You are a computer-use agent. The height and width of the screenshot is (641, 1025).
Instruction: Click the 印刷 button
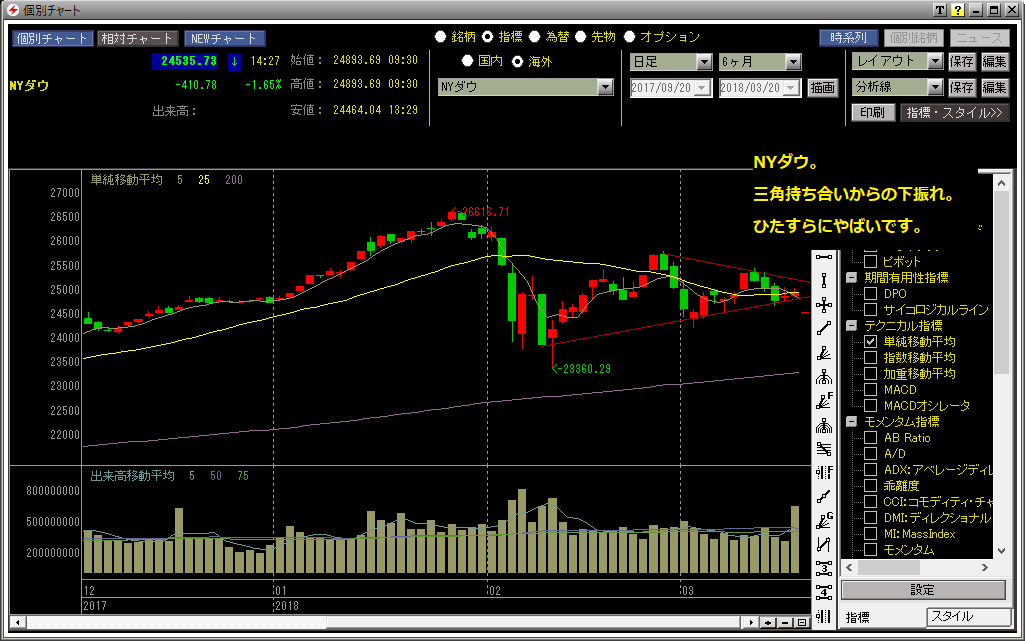click(872, 112)
